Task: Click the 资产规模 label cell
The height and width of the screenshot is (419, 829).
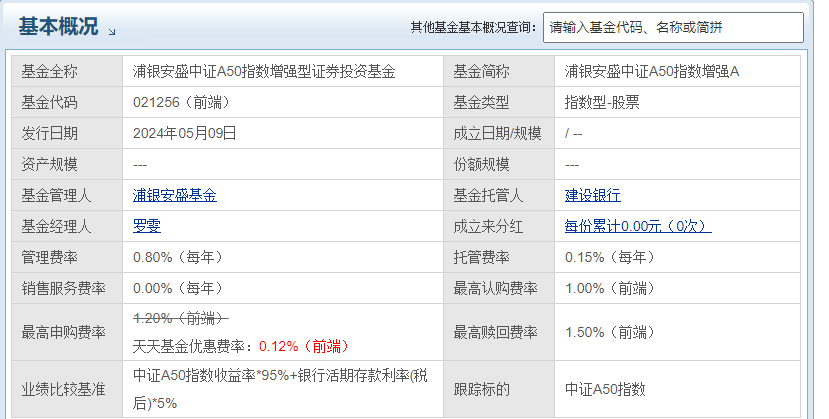Action: (67, 164)
